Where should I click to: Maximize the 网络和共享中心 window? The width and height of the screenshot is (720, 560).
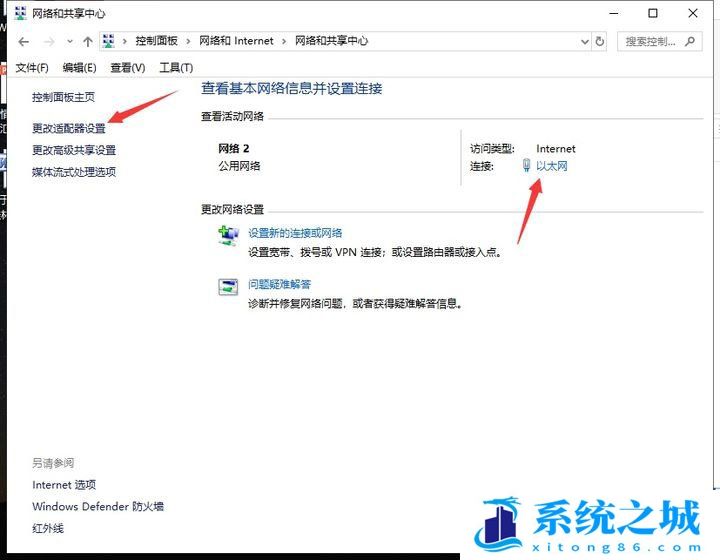click(652, 13)
